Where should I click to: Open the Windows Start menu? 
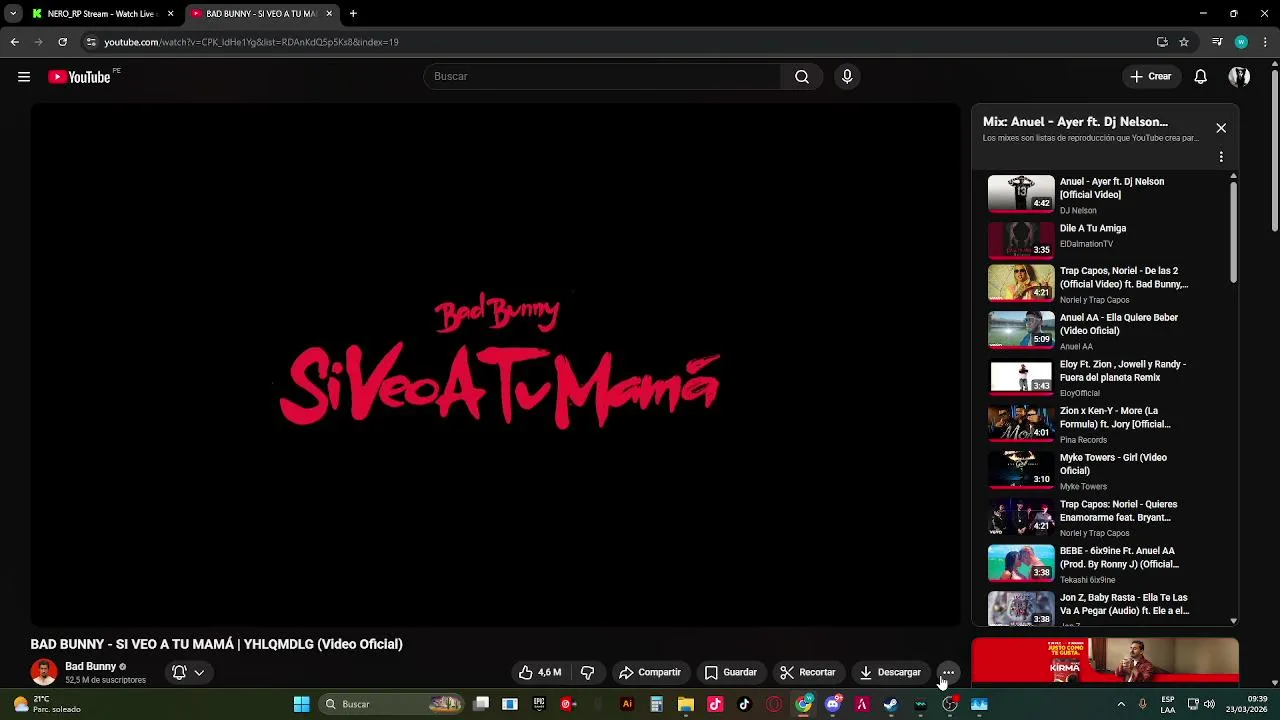(301, 704)
